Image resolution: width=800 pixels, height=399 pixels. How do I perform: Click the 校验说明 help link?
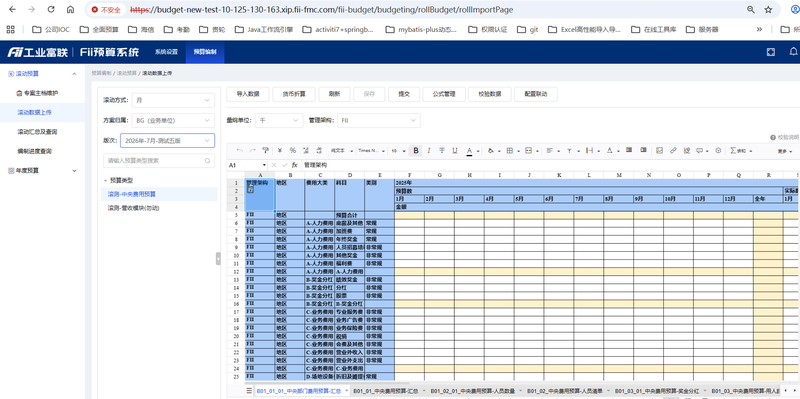(x=785, y=137)
